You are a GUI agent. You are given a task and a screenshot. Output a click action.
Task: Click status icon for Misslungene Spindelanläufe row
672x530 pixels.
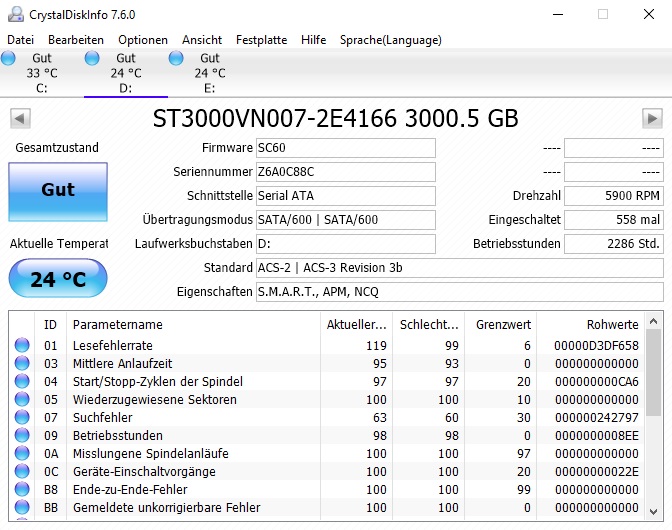(22, 453)
